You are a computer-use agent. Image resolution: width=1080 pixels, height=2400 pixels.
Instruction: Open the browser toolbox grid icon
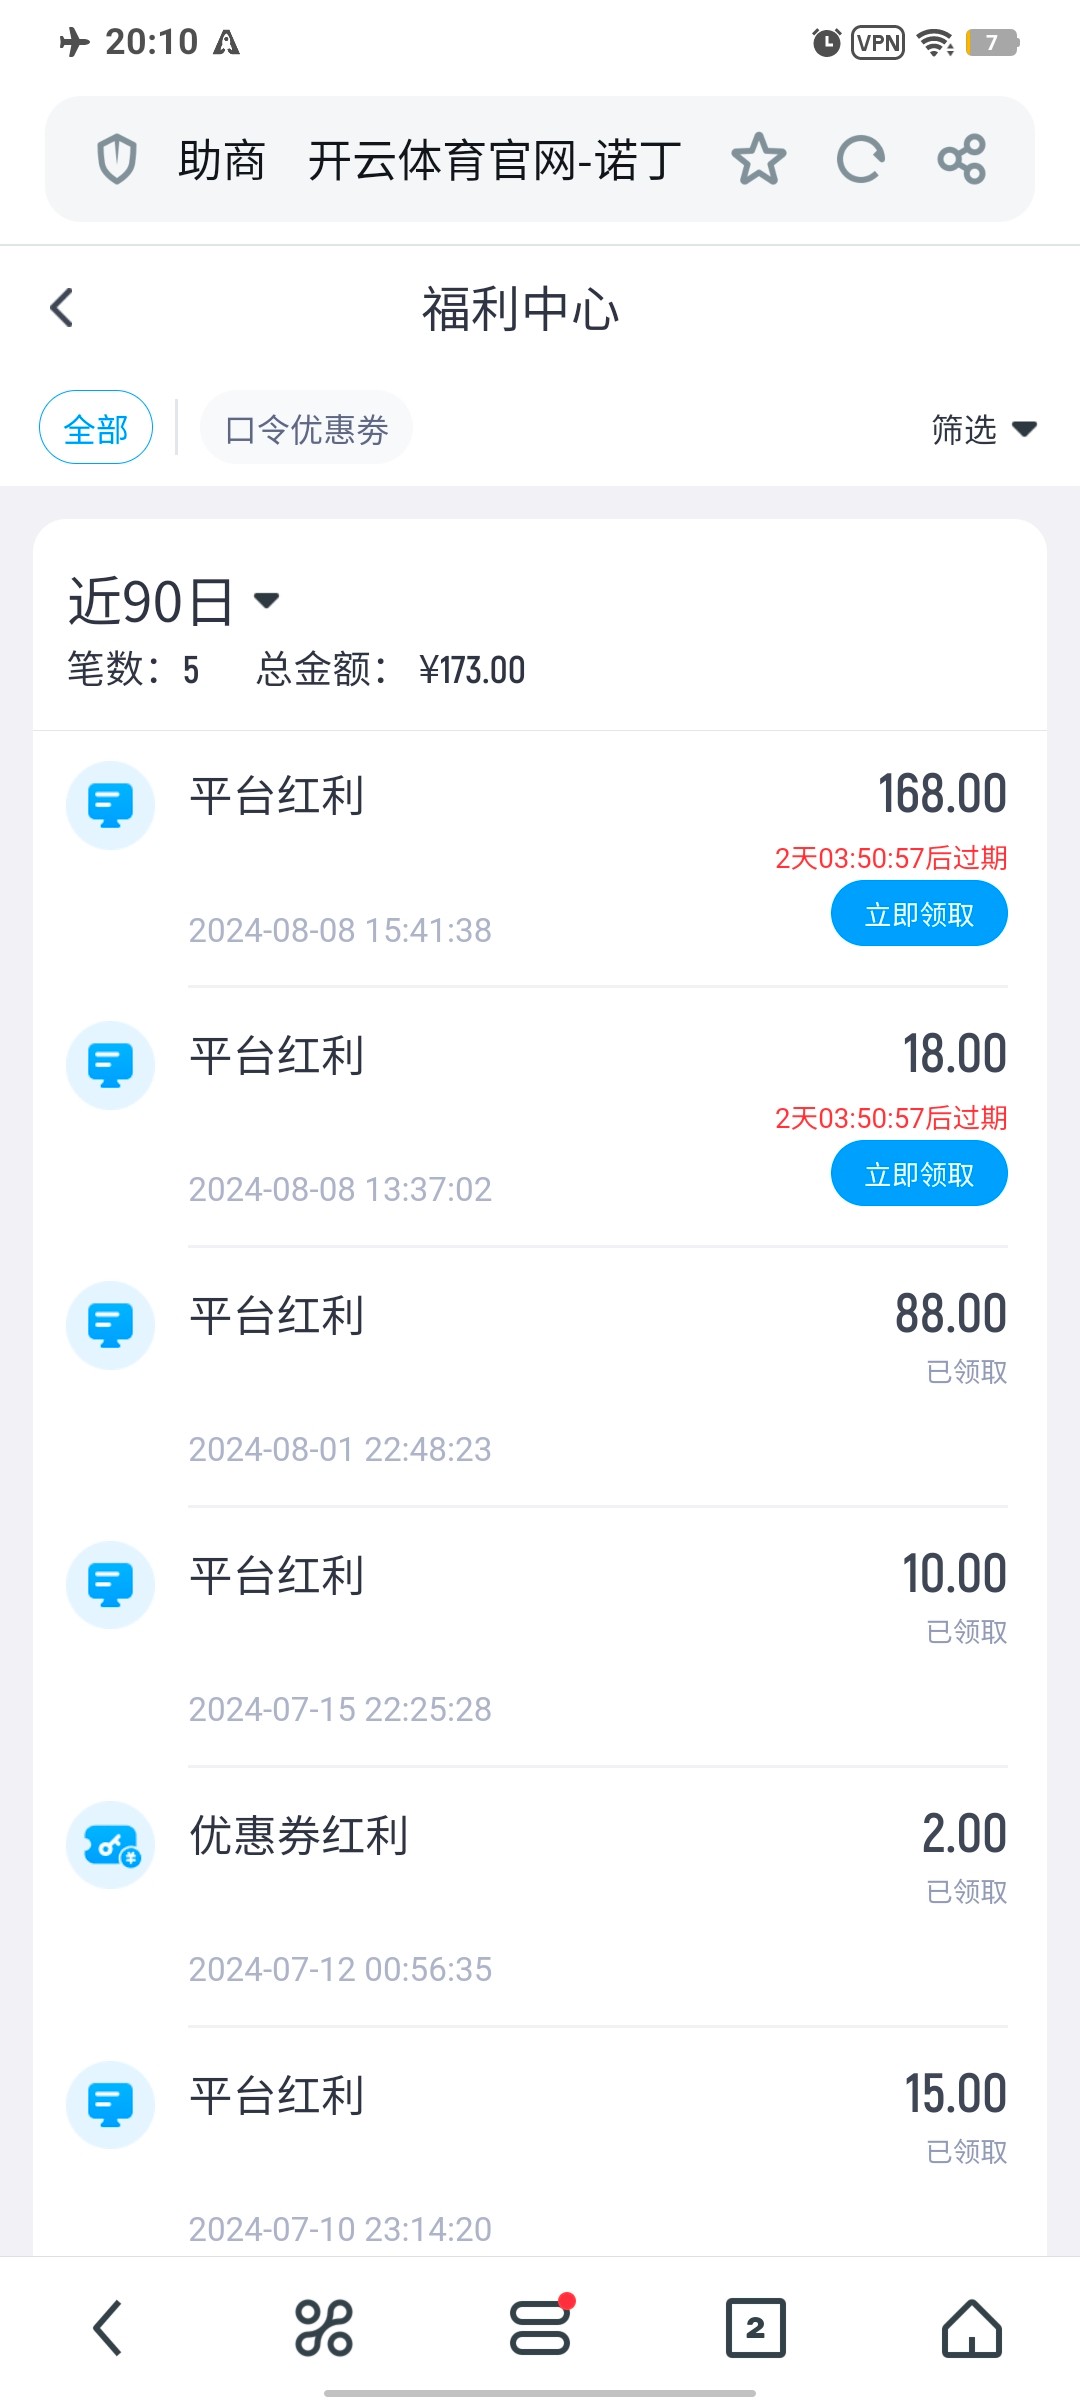tap(324, 2328)
